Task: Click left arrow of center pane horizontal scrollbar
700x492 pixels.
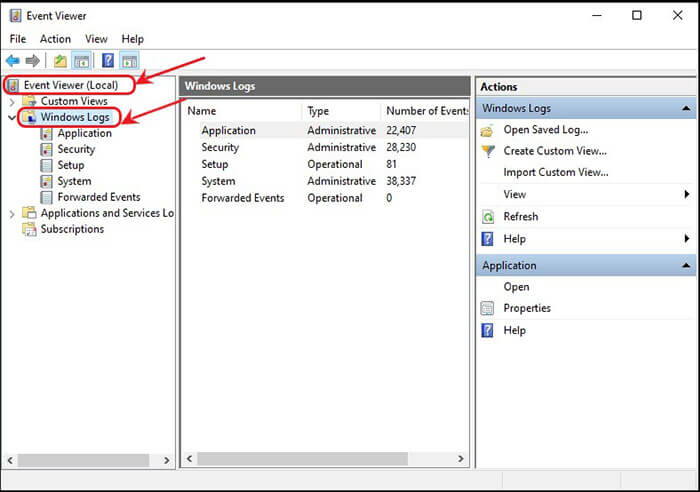Action: click(190, 459)
